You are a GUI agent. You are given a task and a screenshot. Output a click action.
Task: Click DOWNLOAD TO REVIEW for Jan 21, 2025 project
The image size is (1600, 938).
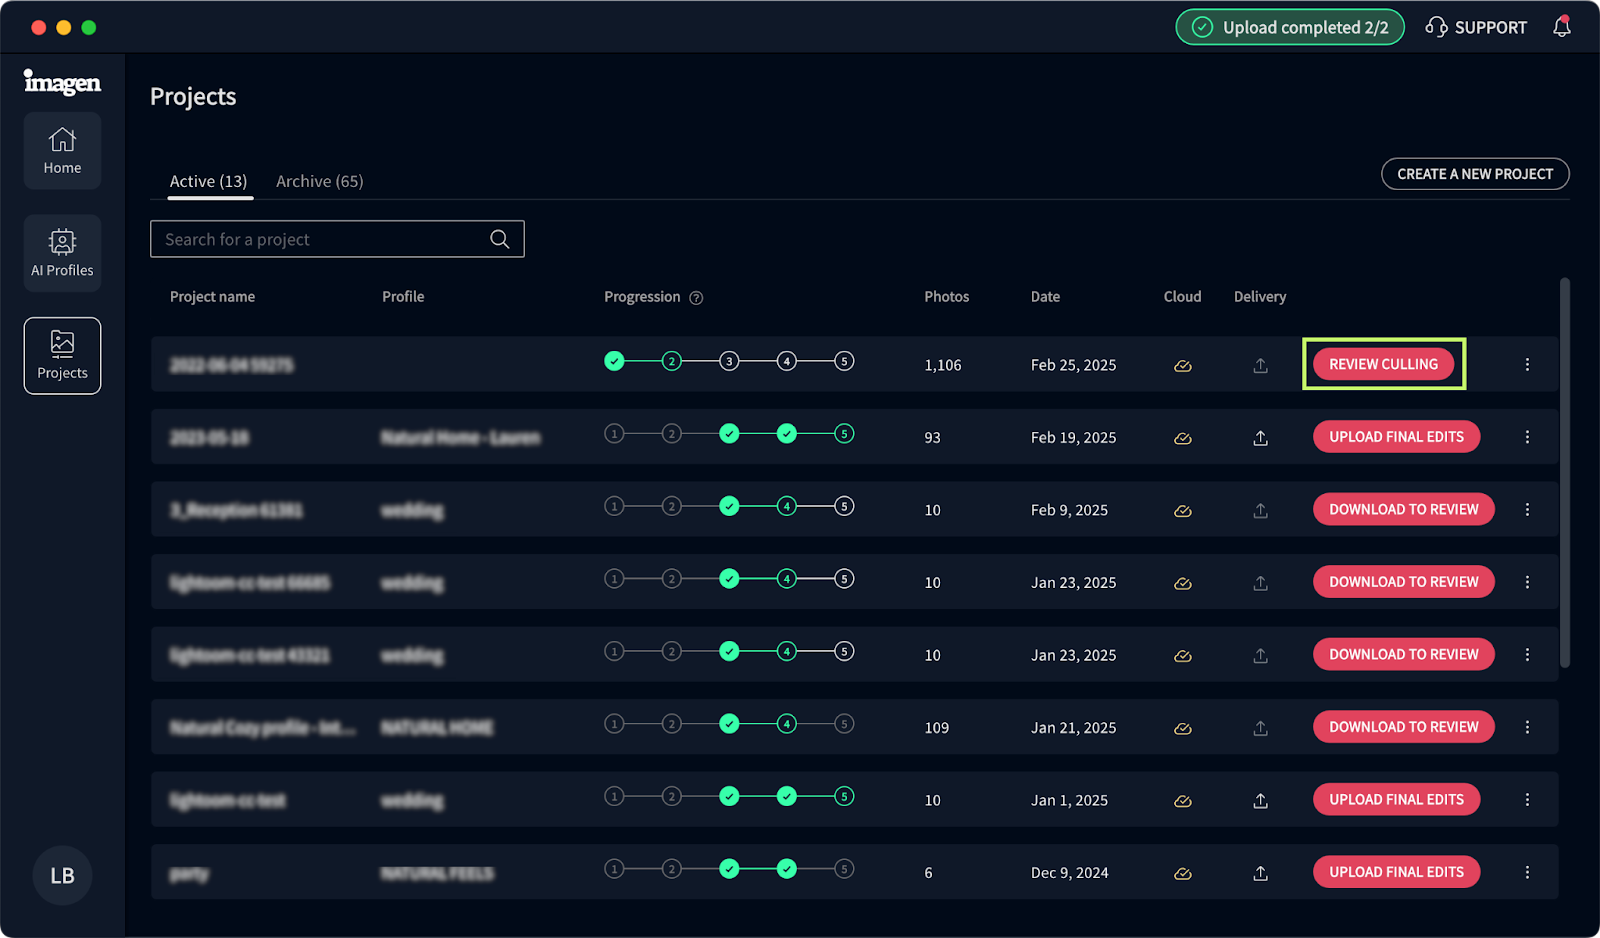pos(1403,727)
